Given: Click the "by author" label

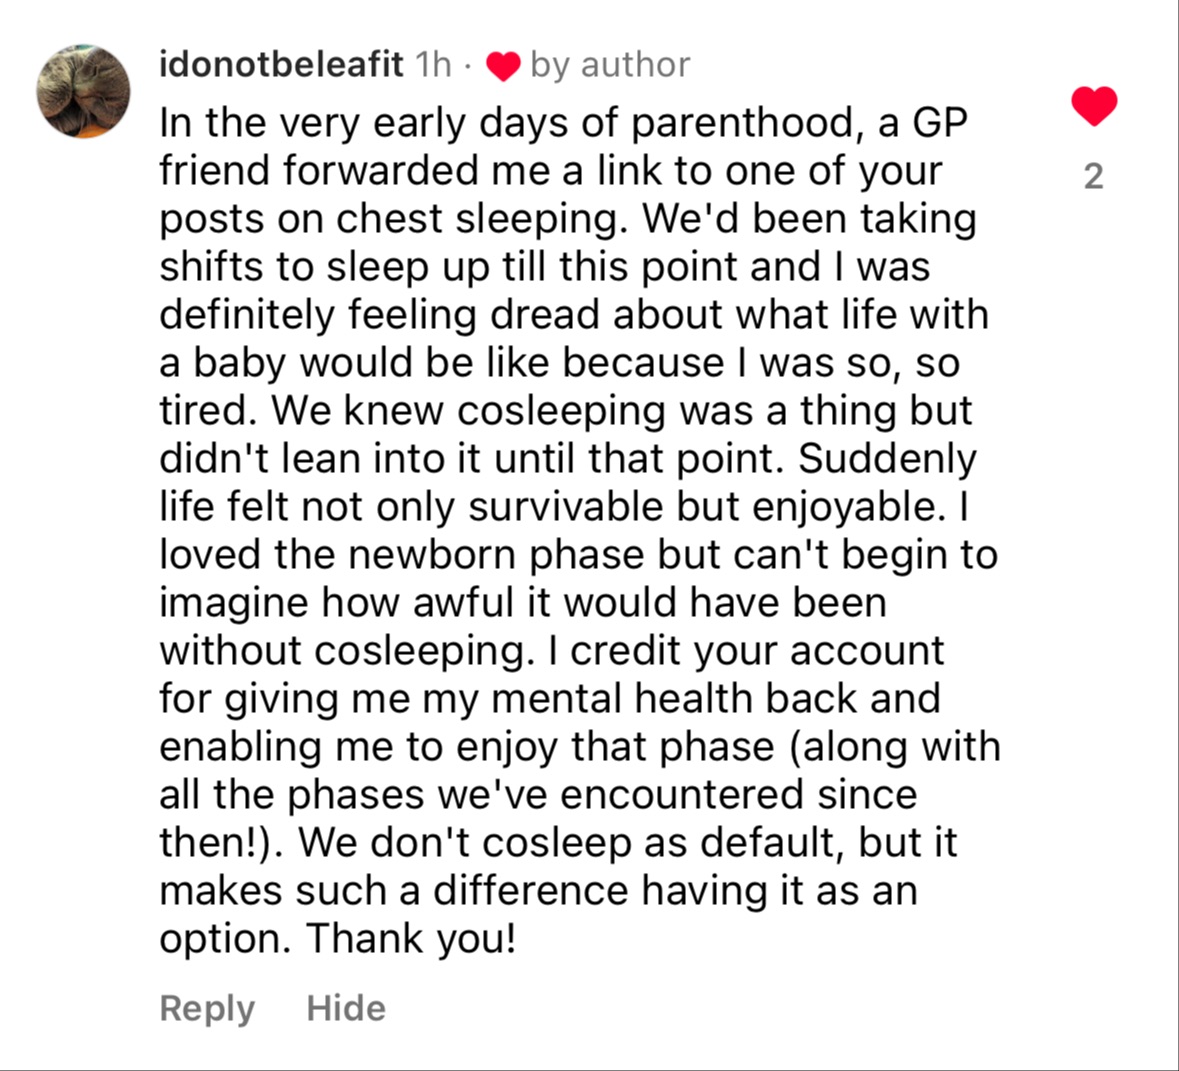Looking at the screenshot, I should pos(610,65).
